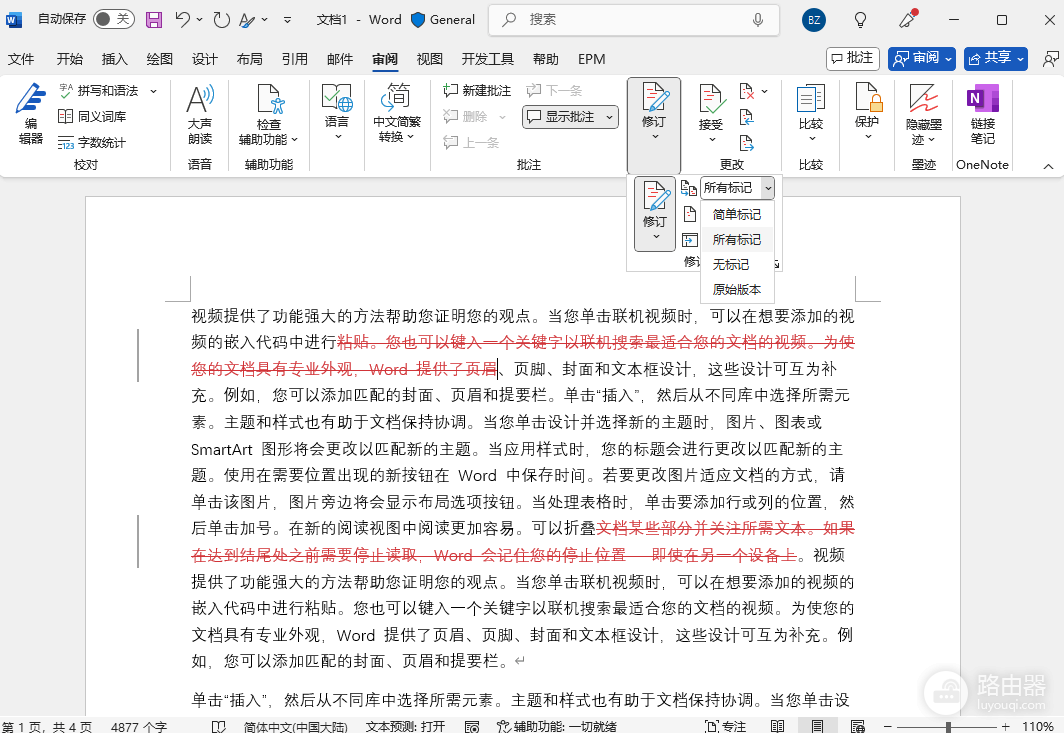Select All Markup (所有标记) list option
Image resolution: width=1064 pixels, height=733 pixels.
click(x=737, y=240)
